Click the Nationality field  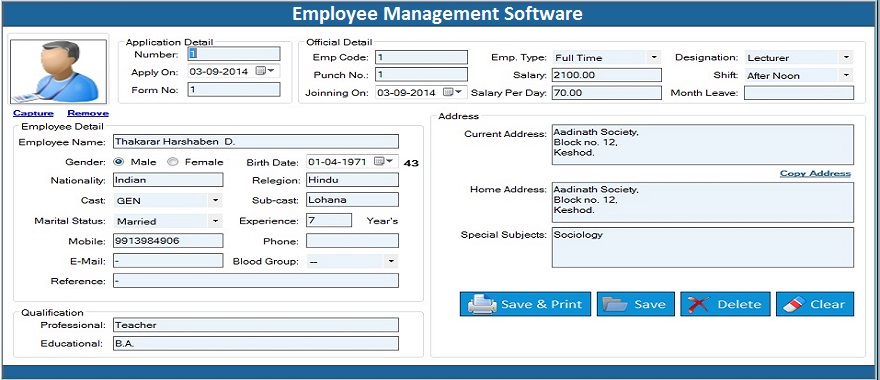tap(168, 180)
